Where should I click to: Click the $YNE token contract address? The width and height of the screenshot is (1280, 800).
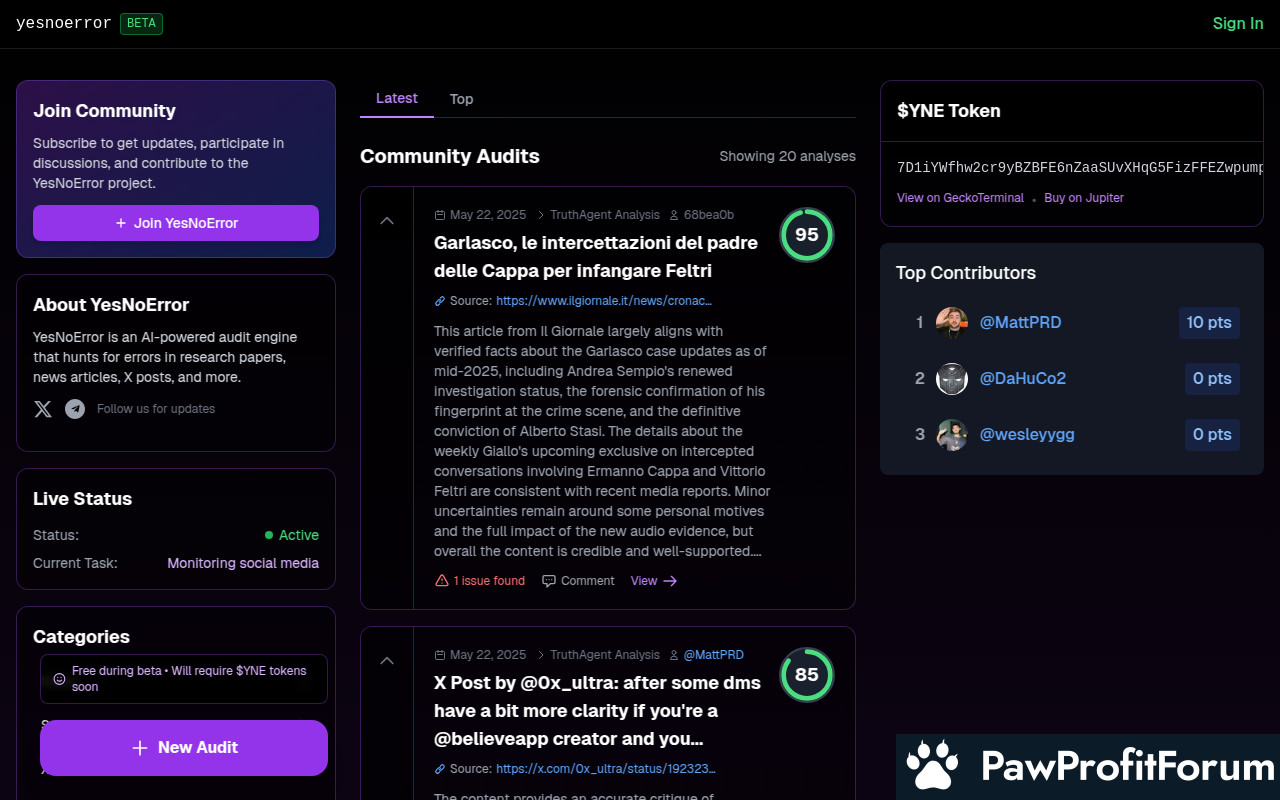(1078, 167)
